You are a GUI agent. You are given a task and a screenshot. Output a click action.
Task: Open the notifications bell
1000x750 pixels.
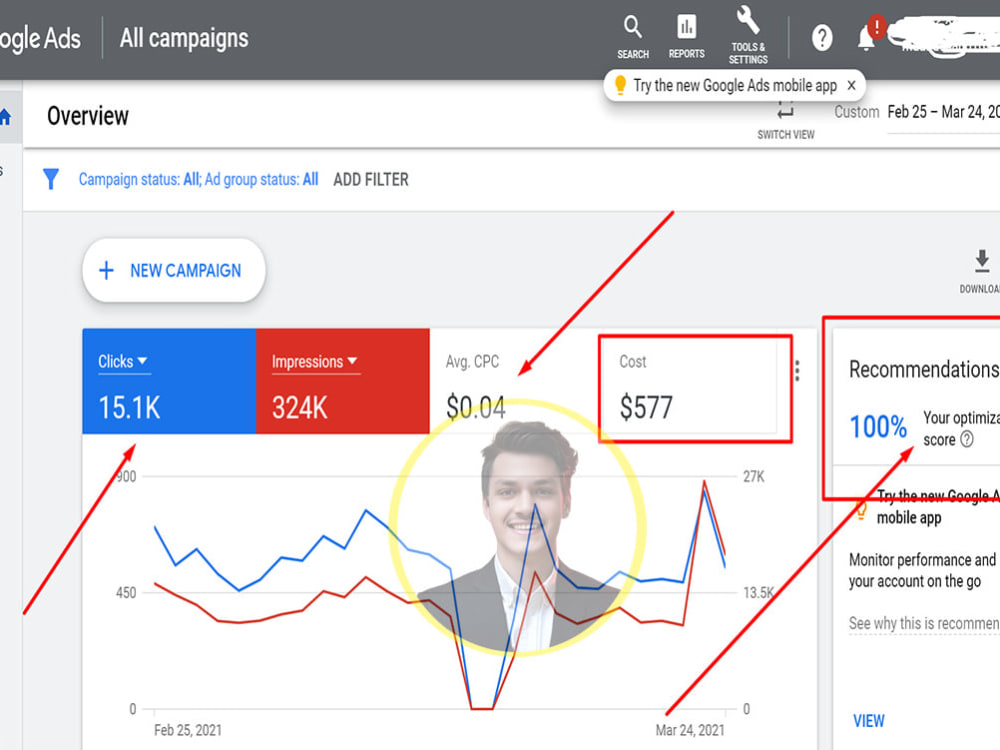[866, 38]
